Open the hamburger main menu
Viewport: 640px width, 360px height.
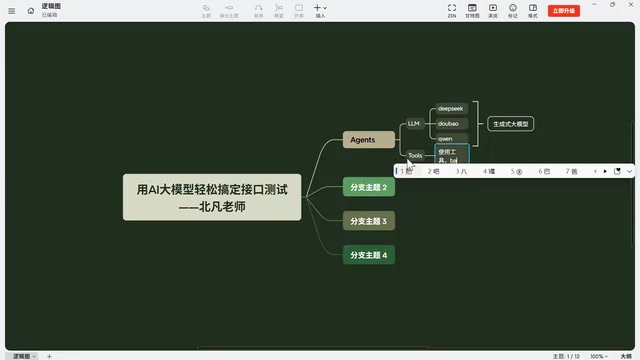[11, 11]
